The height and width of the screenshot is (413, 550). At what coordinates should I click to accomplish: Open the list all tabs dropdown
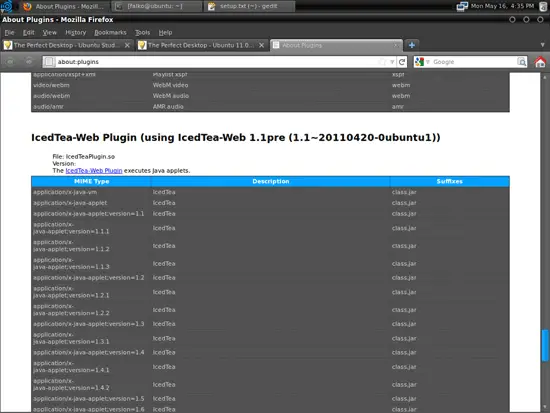(542, 45)
